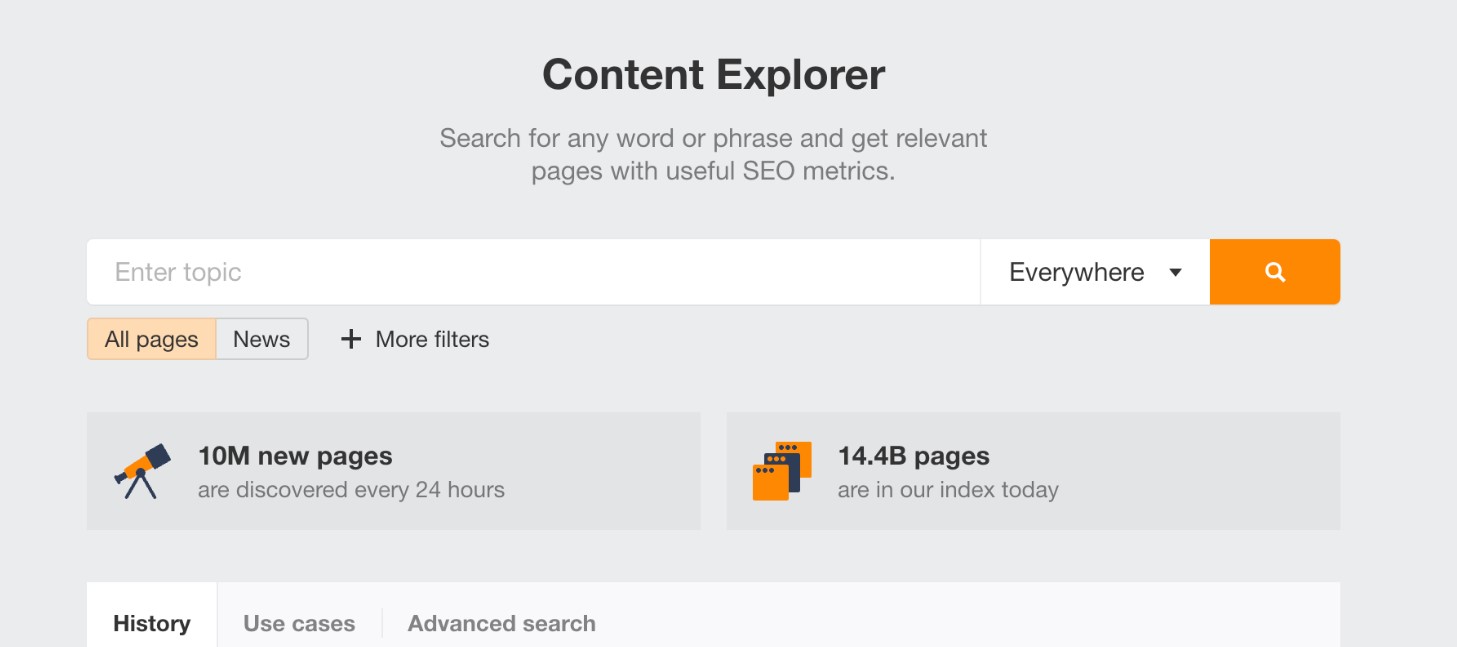This screenshot has height=647, width=1457.
Task: Focus the Enter topic search field
Action: point(532,272)
